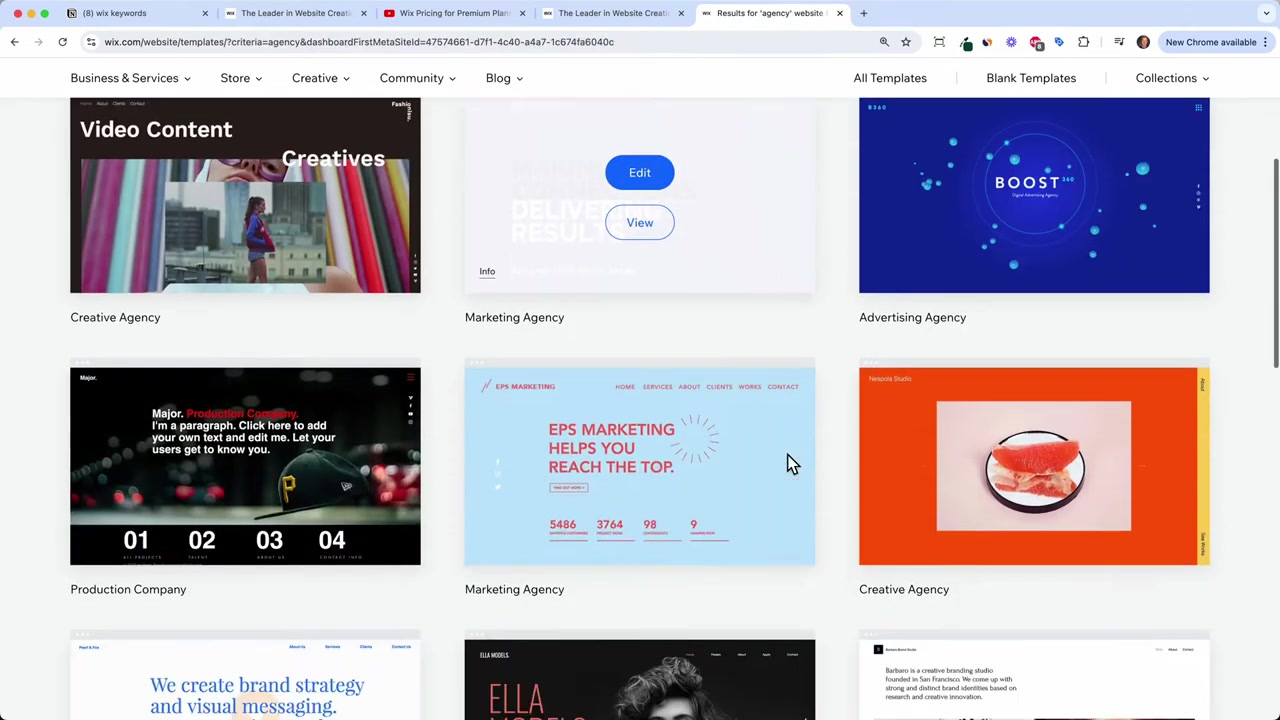Go back with the browser back arrow
Screen dimensions: 1280x720
point(14,42)
